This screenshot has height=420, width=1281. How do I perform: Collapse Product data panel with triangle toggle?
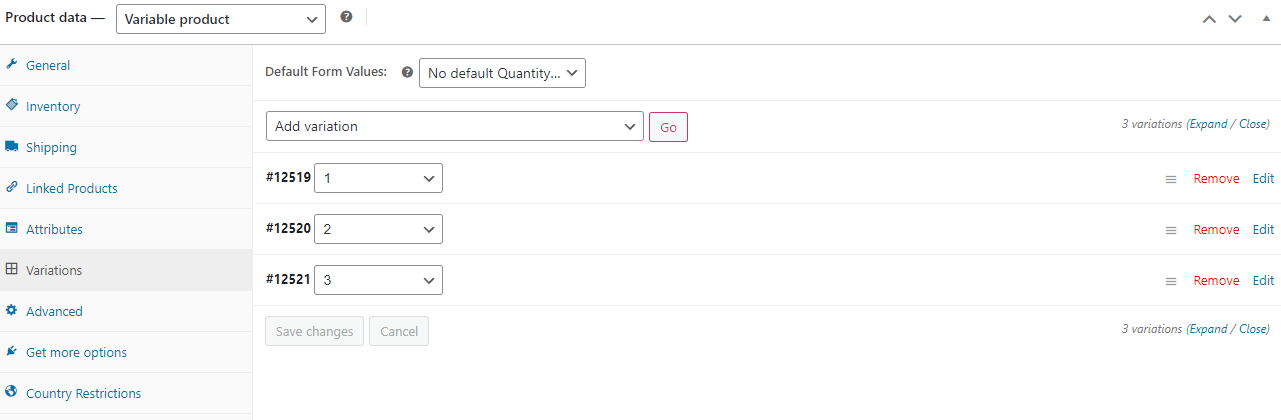[x=1262, y=18]
